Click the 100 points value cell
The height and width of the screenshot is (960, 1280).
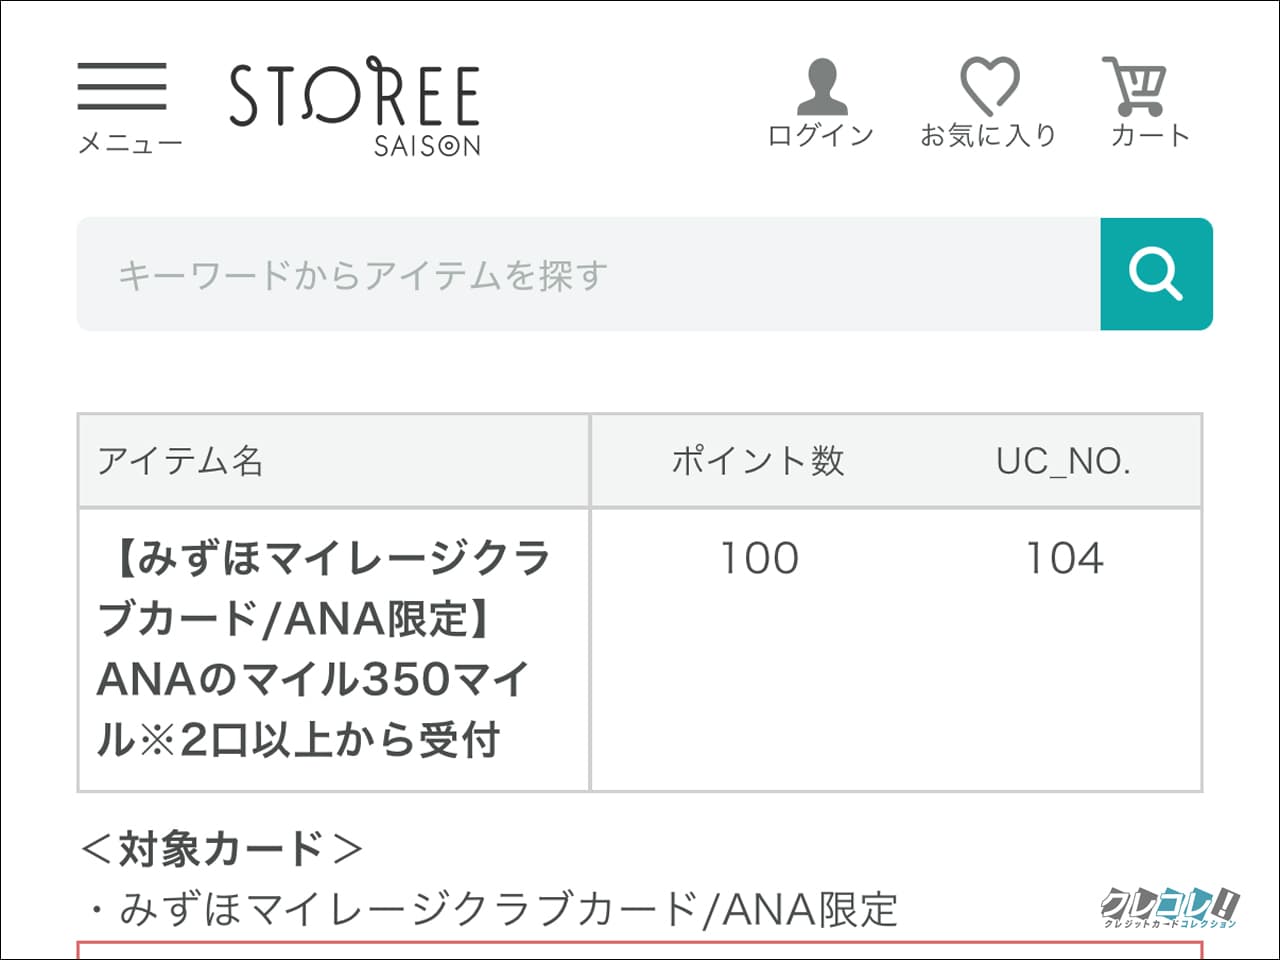click(x=760, y=558)
